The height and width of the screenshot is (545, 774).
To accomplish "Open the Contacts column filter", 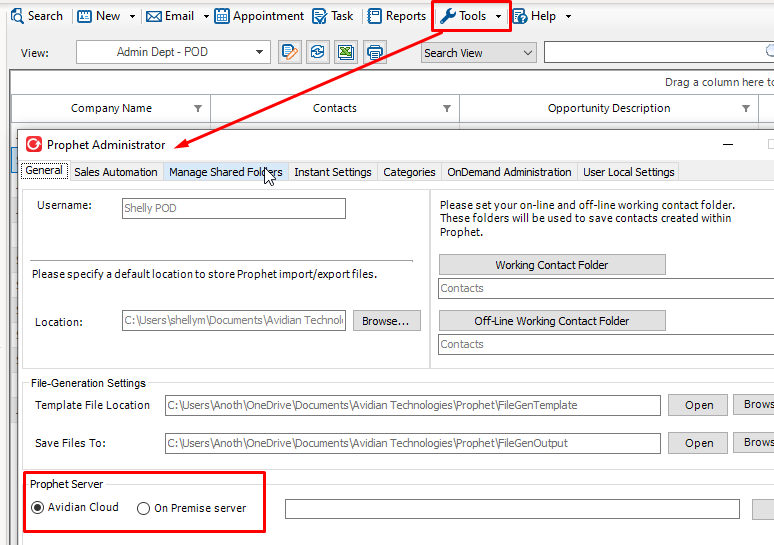I will tap(447, 108).
